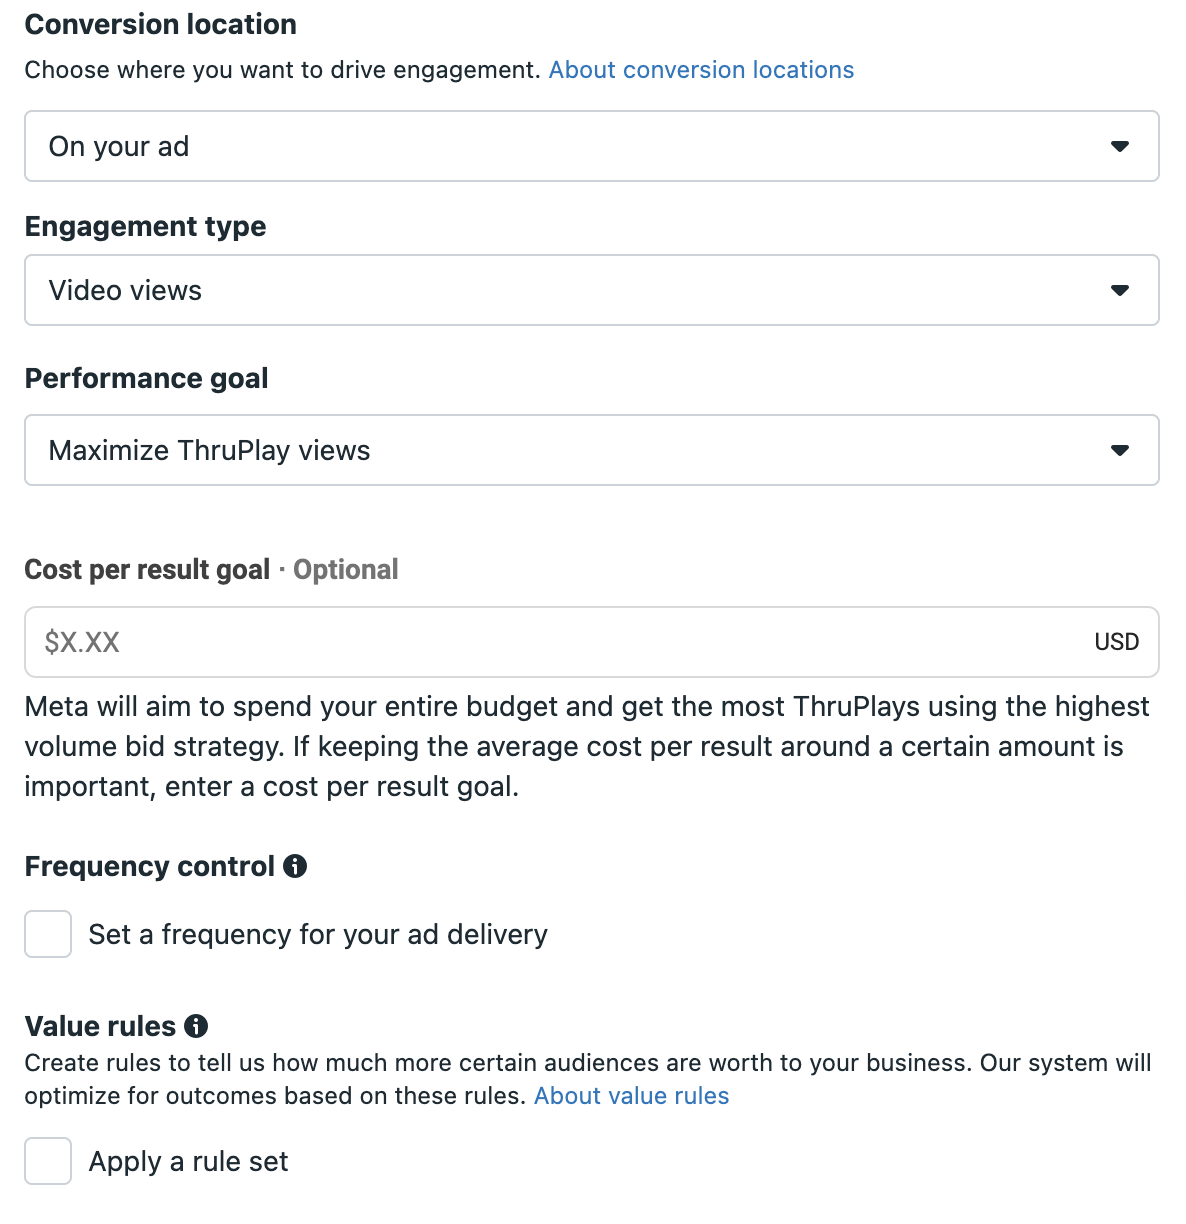Screen dimensions: 1186x1224
Task: Open the "On your ad" dropdown
Action: 592,146
